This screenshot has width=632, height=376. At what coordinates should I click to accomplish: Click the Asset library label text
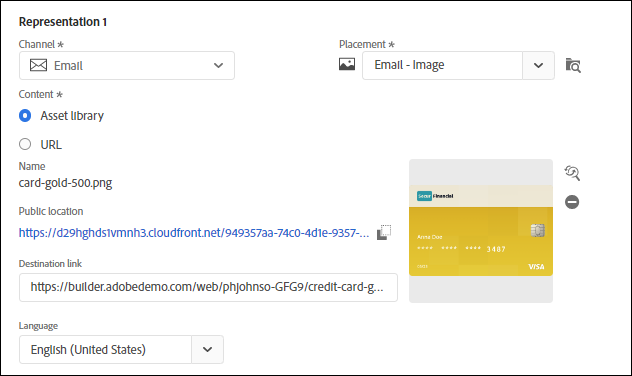tap(72, 116)
